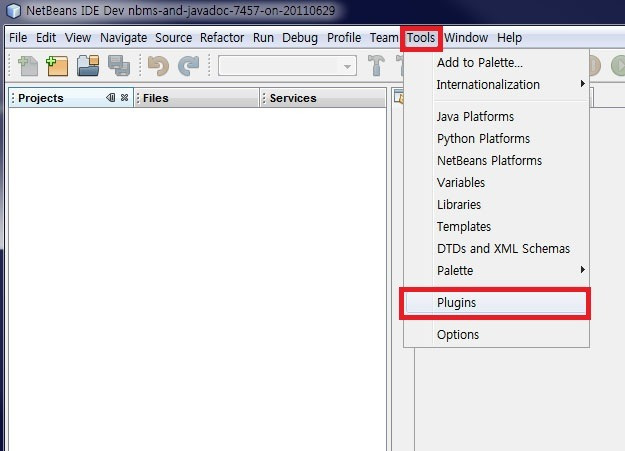Click the Undo arrow icon
Image resolution: width=625 pixels, height=451 pixels.
click(x=158, y=66)
